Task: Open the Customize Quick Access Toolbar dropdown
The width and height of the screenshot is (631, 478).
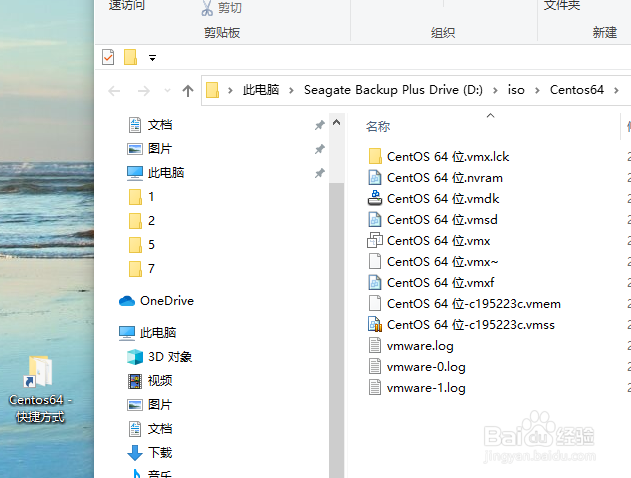Action: click(152, 58)
